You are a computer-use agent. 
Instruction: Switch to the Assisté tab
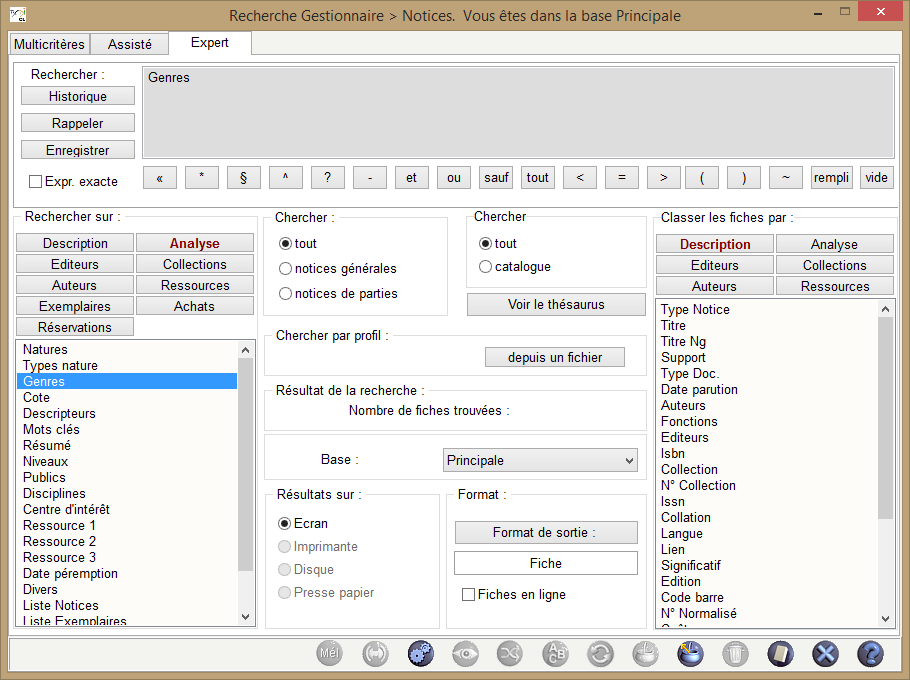tap(129, 45)
